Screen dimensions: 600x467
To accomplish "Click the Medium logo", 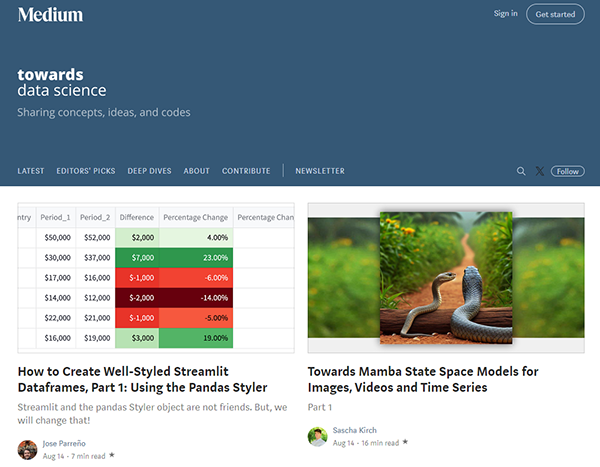I will coord(50,15).
